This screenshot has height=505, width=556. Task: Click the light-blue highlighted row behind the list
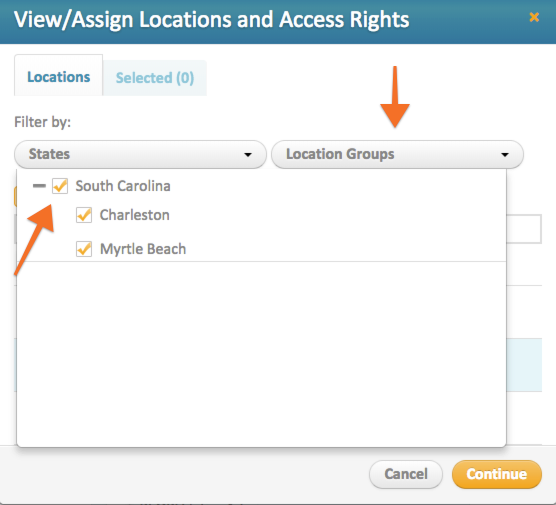point(524,365)
